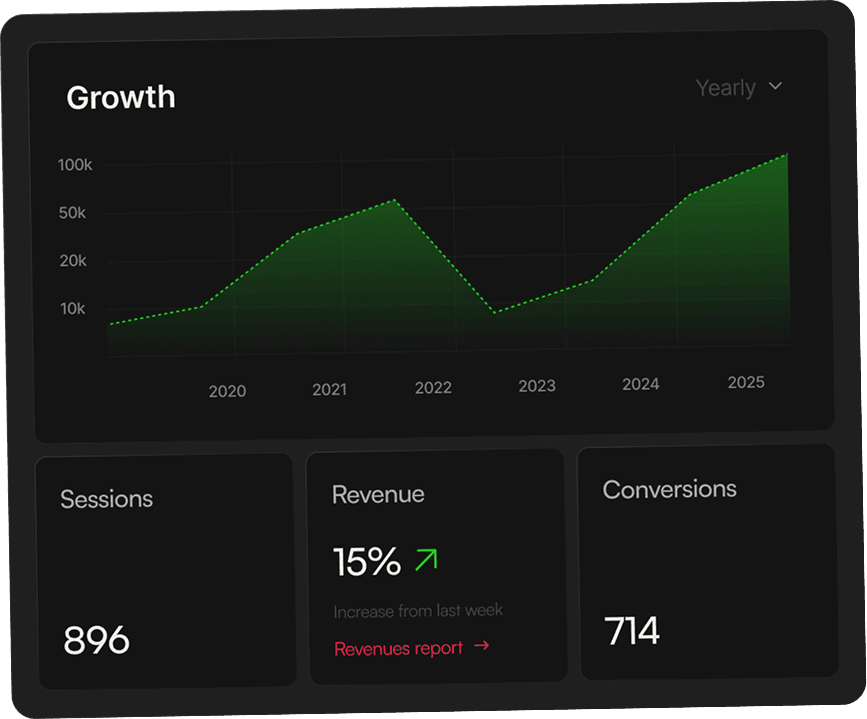867x719 pixels.
Task: Click the green upward trend arrow icon
Action: click(x=428, y=559)
